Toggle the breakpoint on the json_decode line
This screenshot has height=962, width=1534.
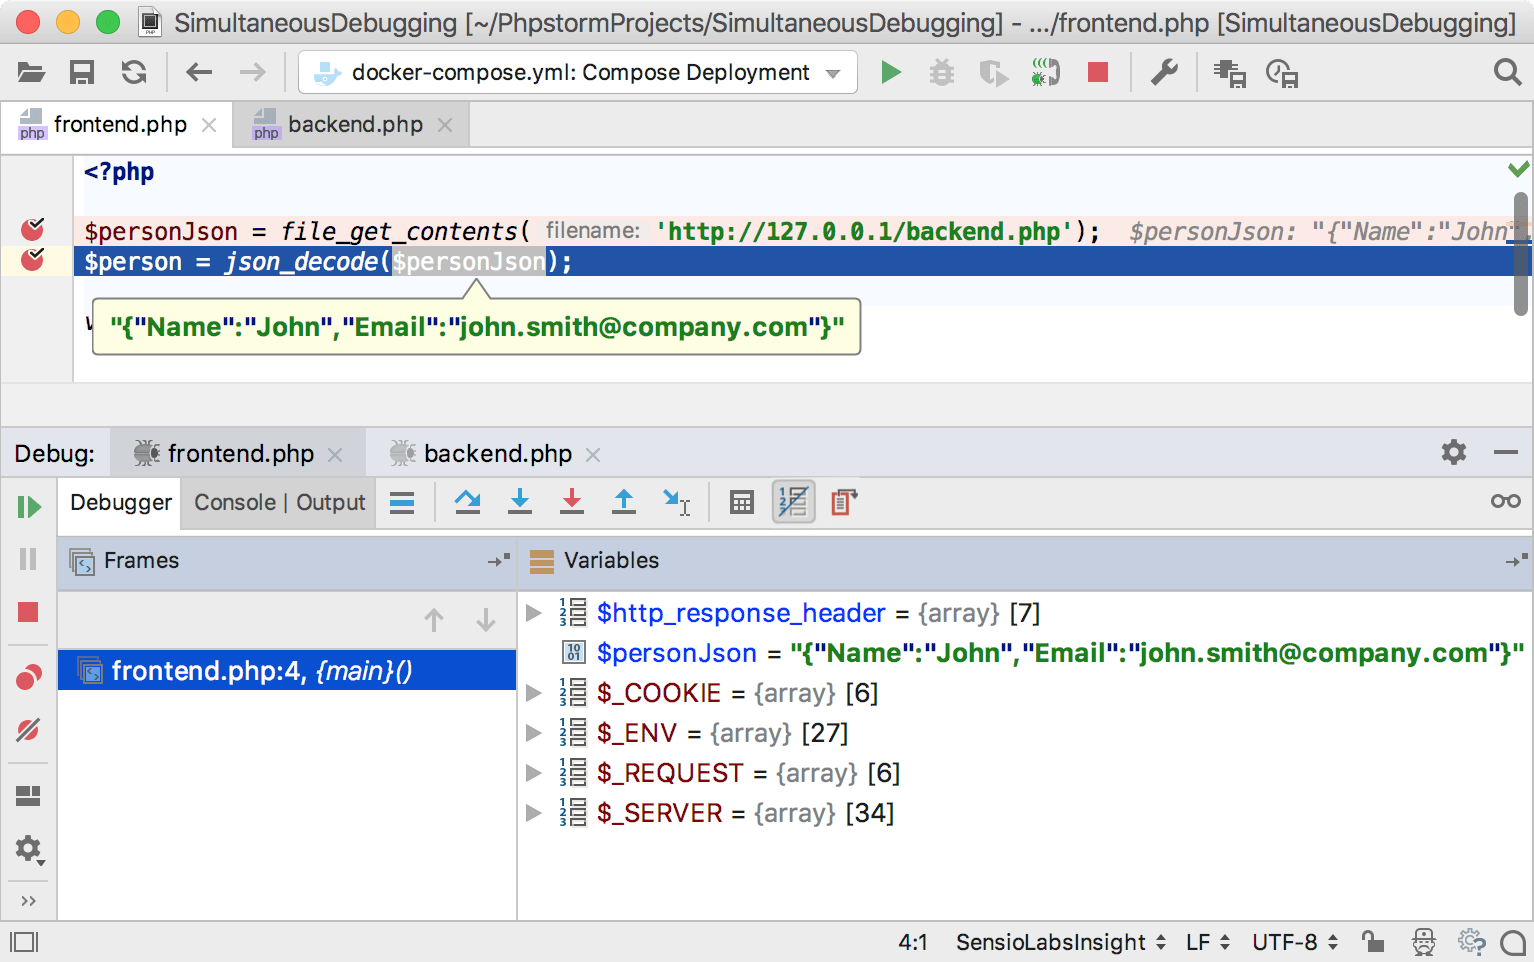pos(33,261)
